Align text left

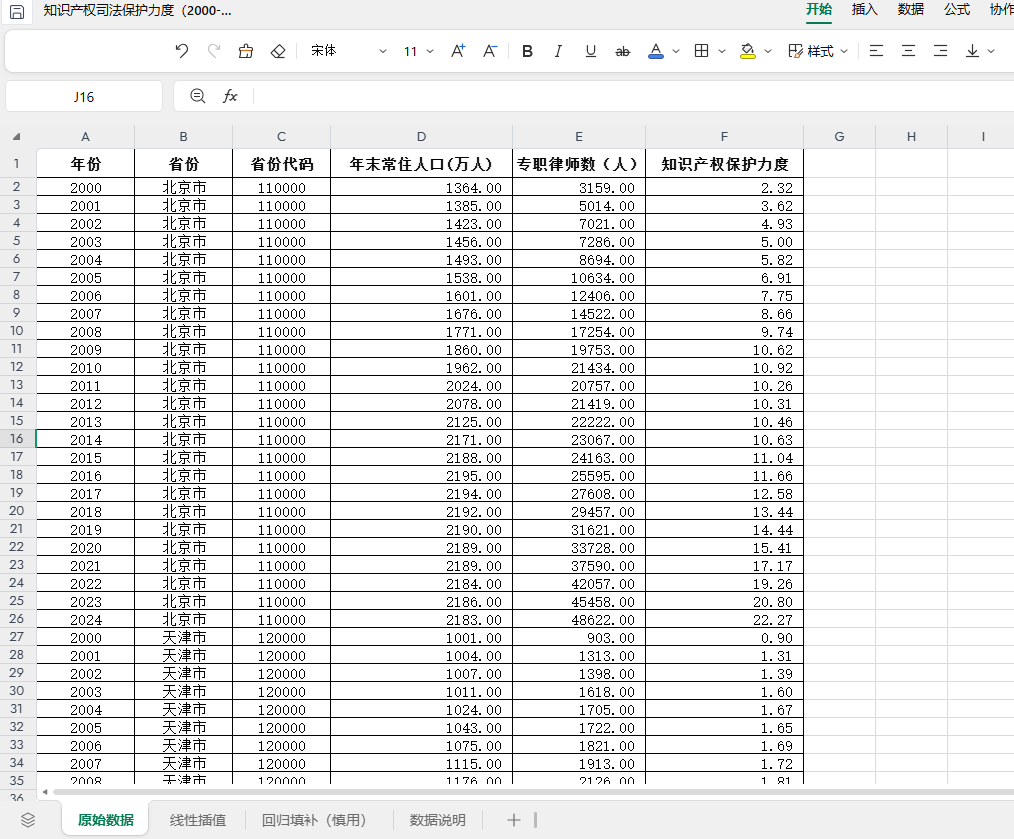tap(876, 51)
